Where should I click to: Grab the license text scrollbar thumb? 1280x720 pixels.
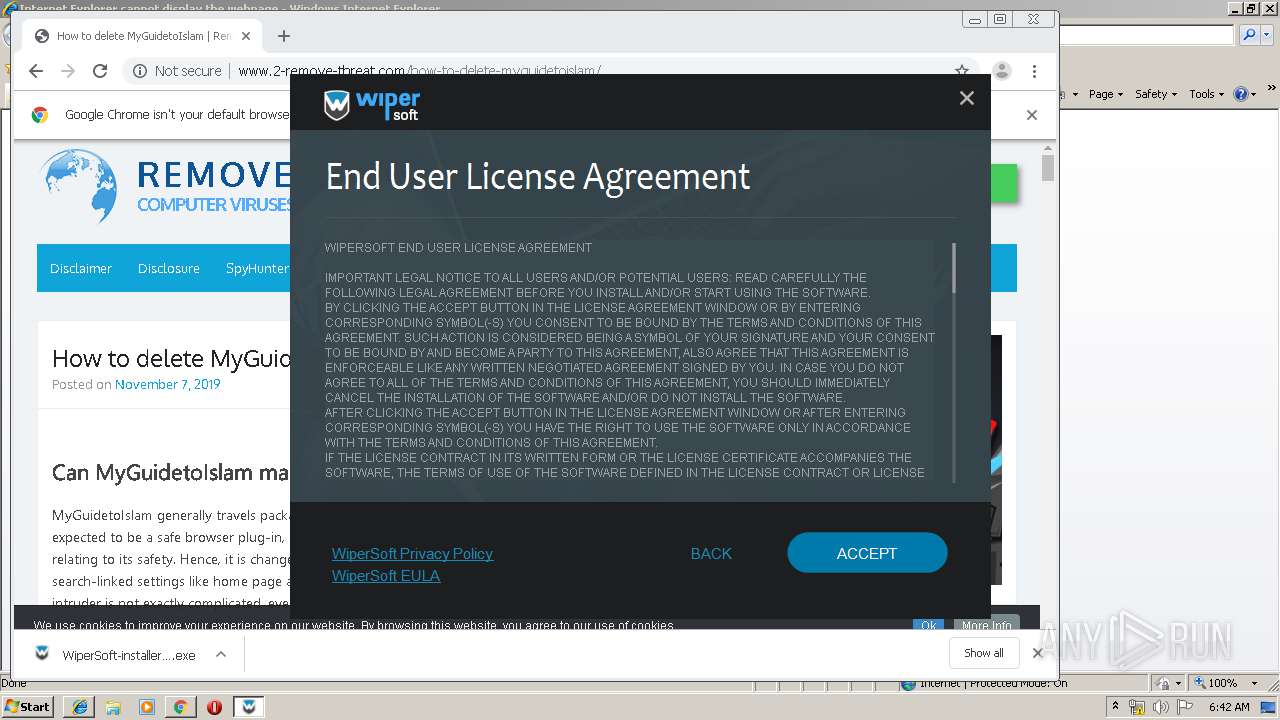954,267
